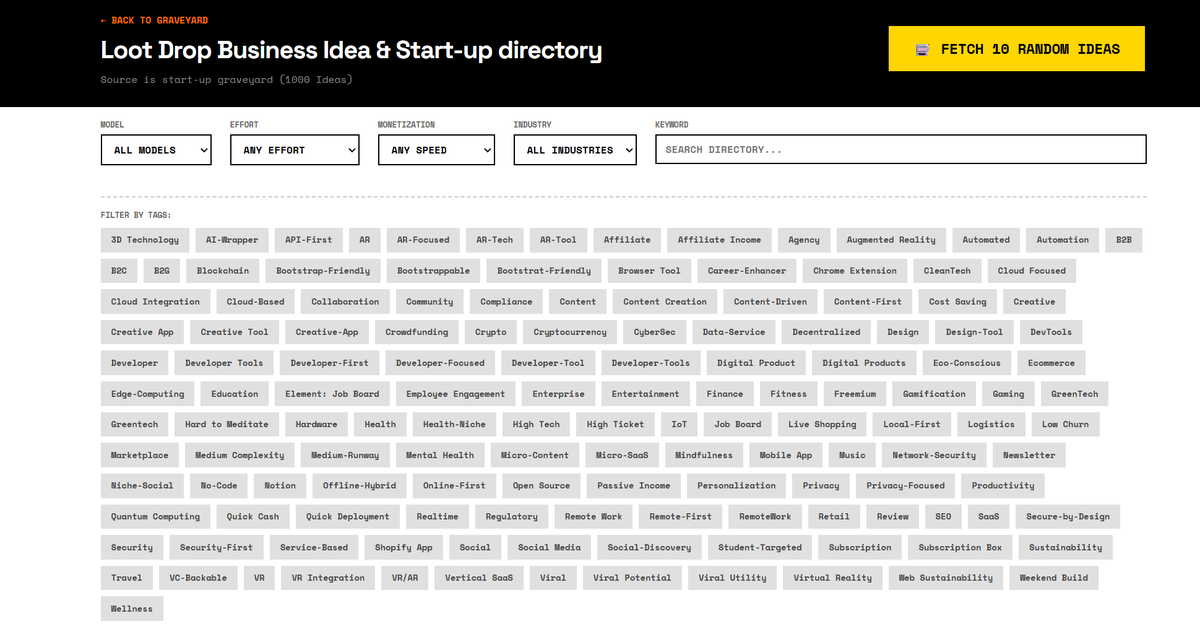Select the Mental Health tag
The image size is (1200, 629).
(x=440, y=455)
